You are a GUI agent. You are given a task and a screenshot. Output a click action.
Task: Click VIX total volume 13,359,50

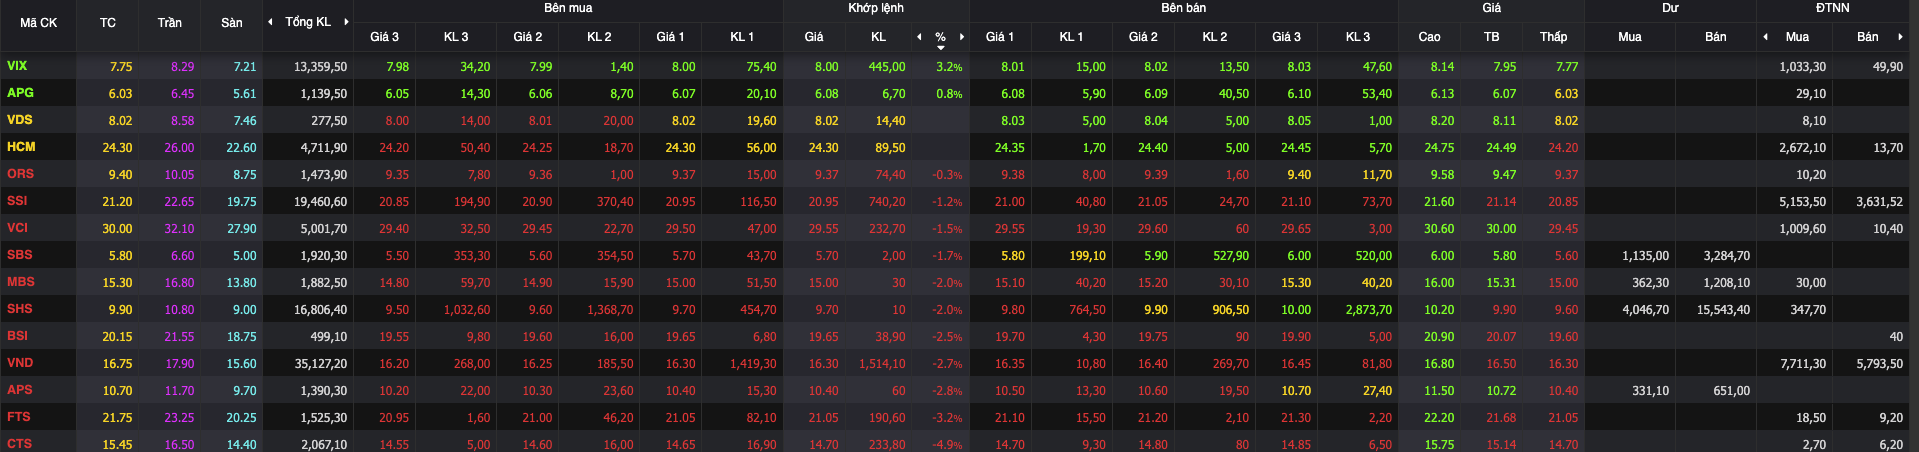[320, 67]
